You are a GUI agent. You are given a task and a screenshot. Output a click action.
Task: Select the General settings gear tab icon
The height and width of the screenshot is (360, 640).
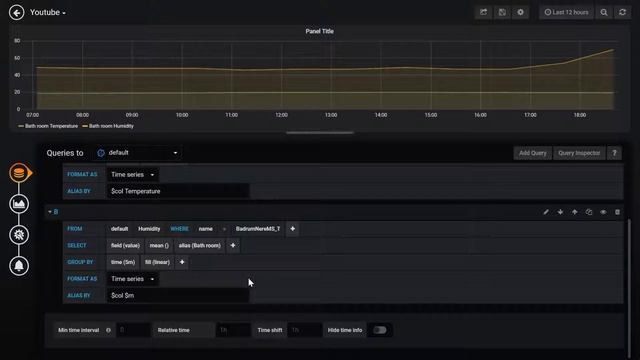click(19, 235)
